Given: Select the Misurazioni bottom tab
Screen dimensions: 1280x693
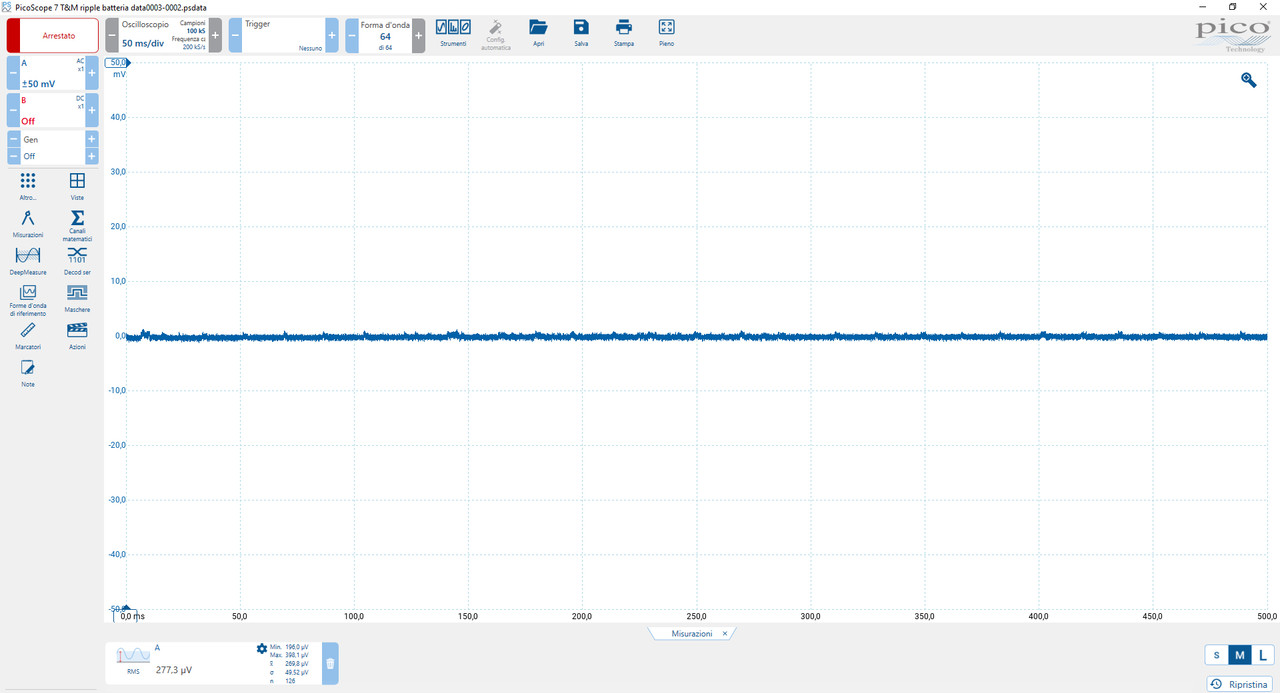Looking at the screenshot, I should (691, 634).
